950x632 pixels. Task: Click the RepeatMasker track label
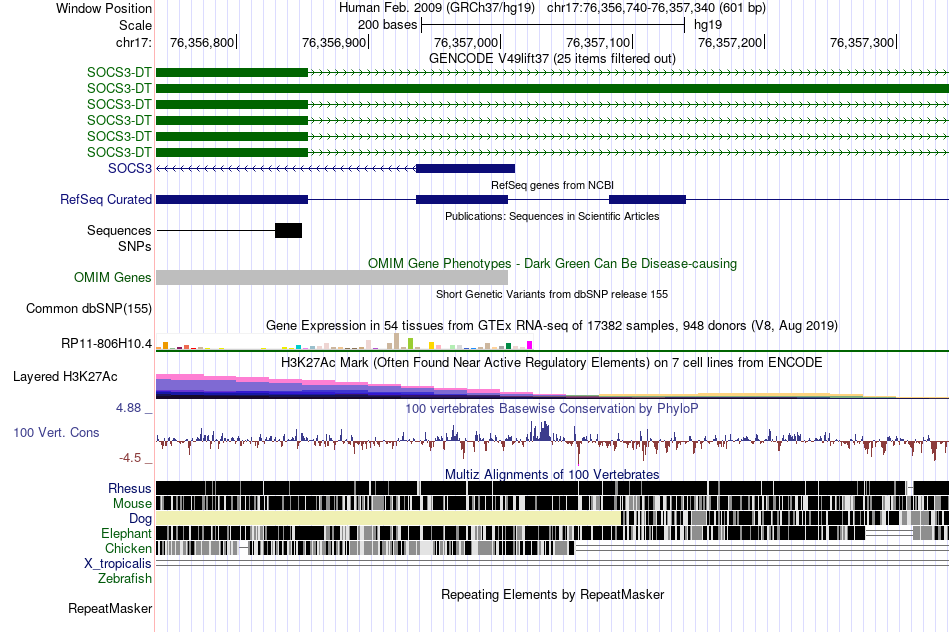pyautogui.click(x=110, y=608)
